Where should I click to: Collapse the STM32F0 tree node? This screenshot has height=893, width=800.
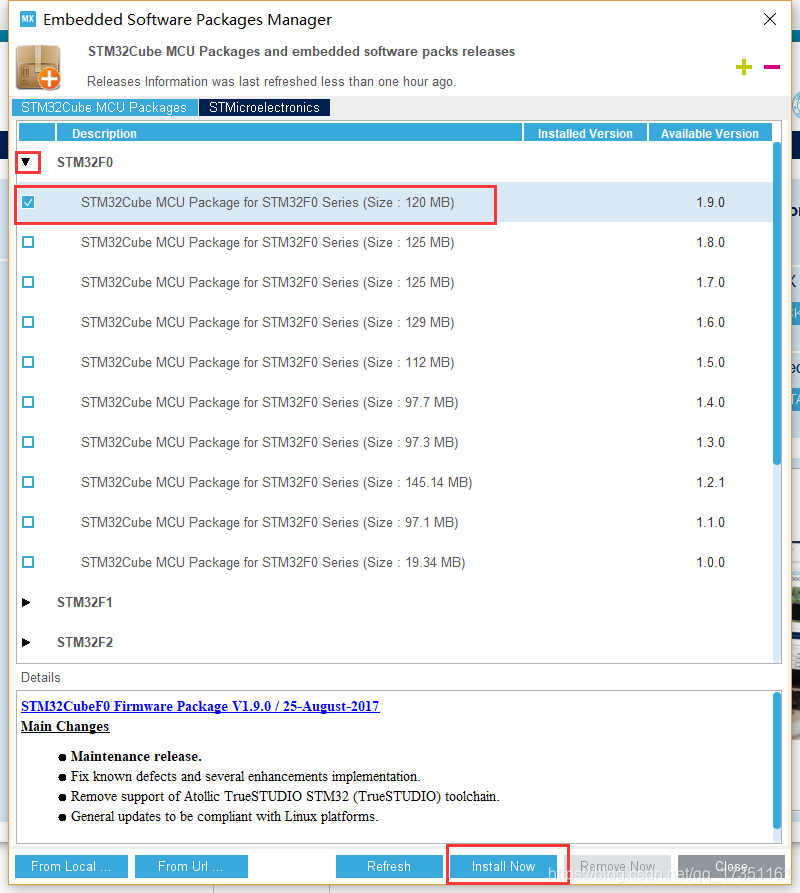coord(26,162)
